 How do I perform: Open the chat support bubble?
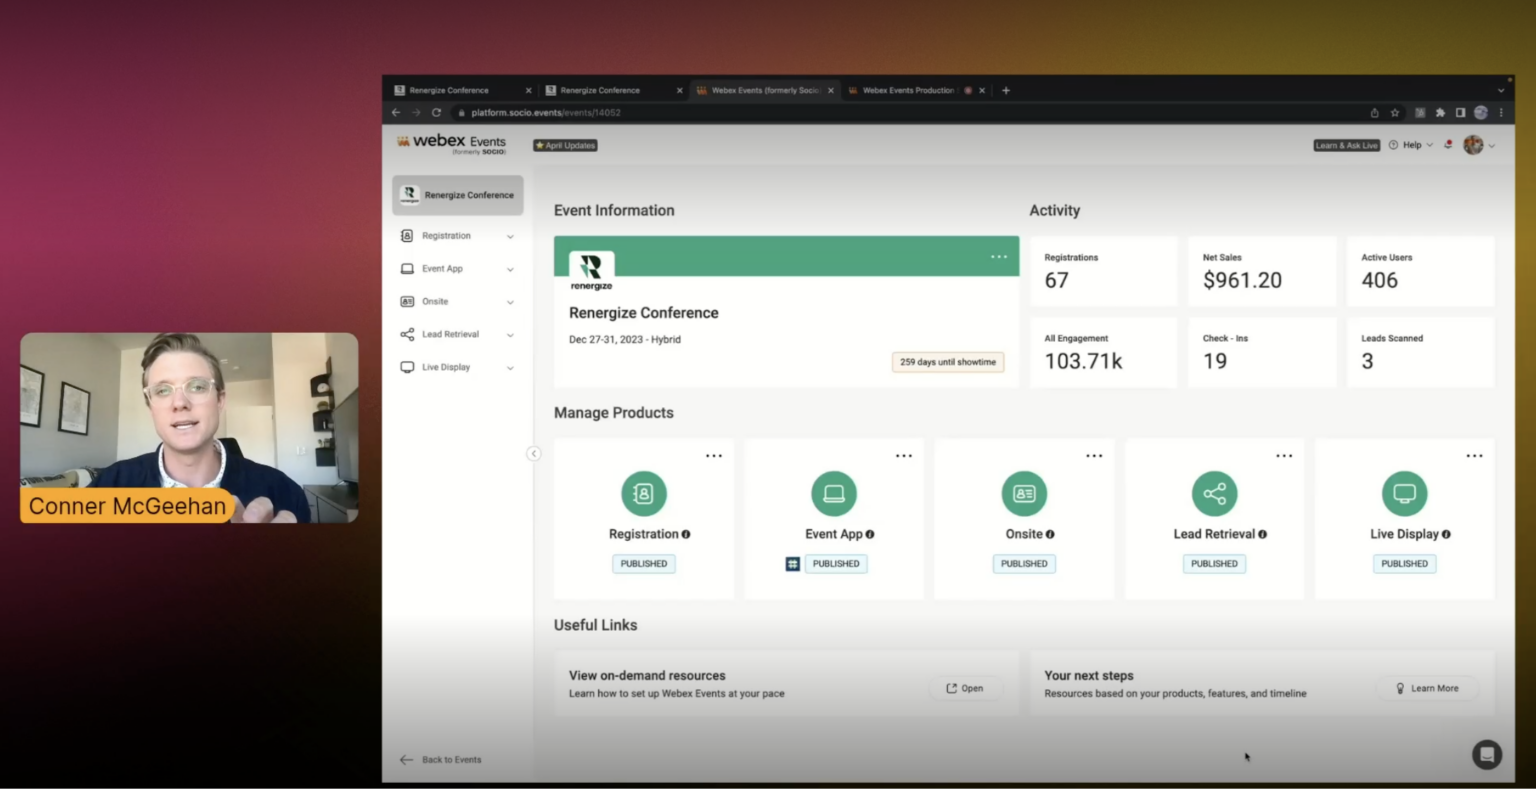(x=1487, y=755)
